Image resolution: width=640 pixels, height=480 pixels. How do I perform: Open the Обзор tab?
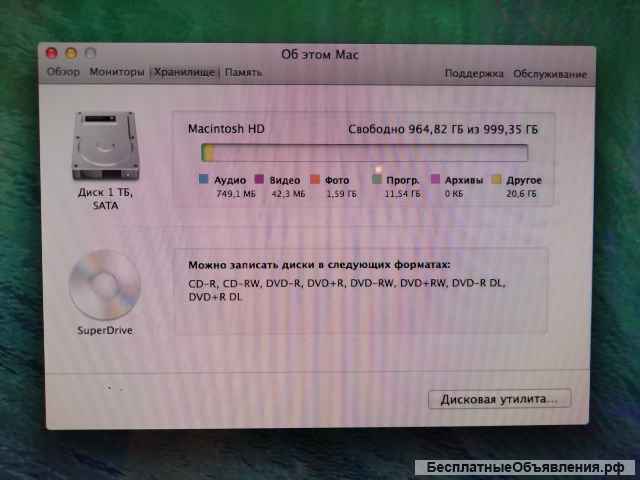(x=63, y=72)
